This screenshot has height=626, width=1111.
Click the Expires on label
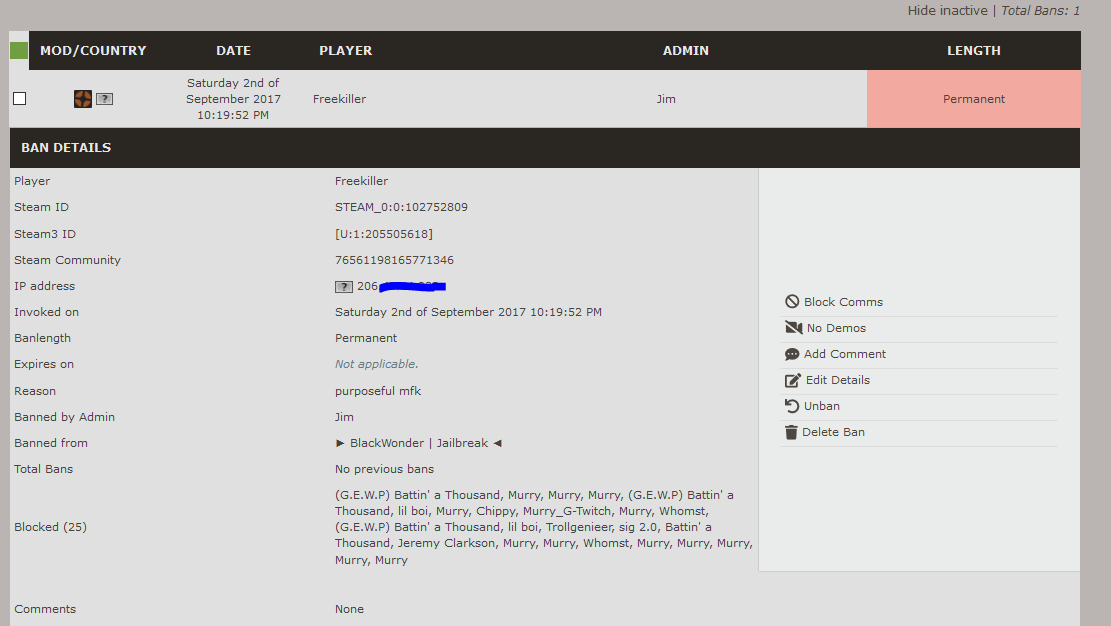(44, 364)
